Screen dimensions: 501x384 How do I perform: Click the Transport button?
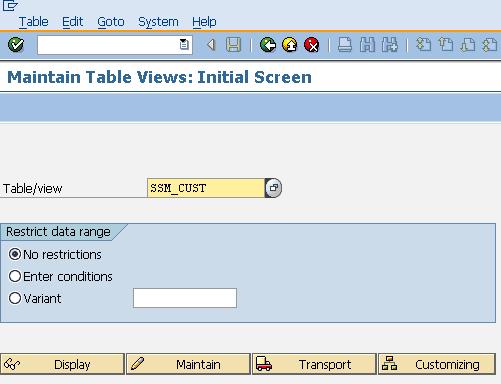coord(314,364)
